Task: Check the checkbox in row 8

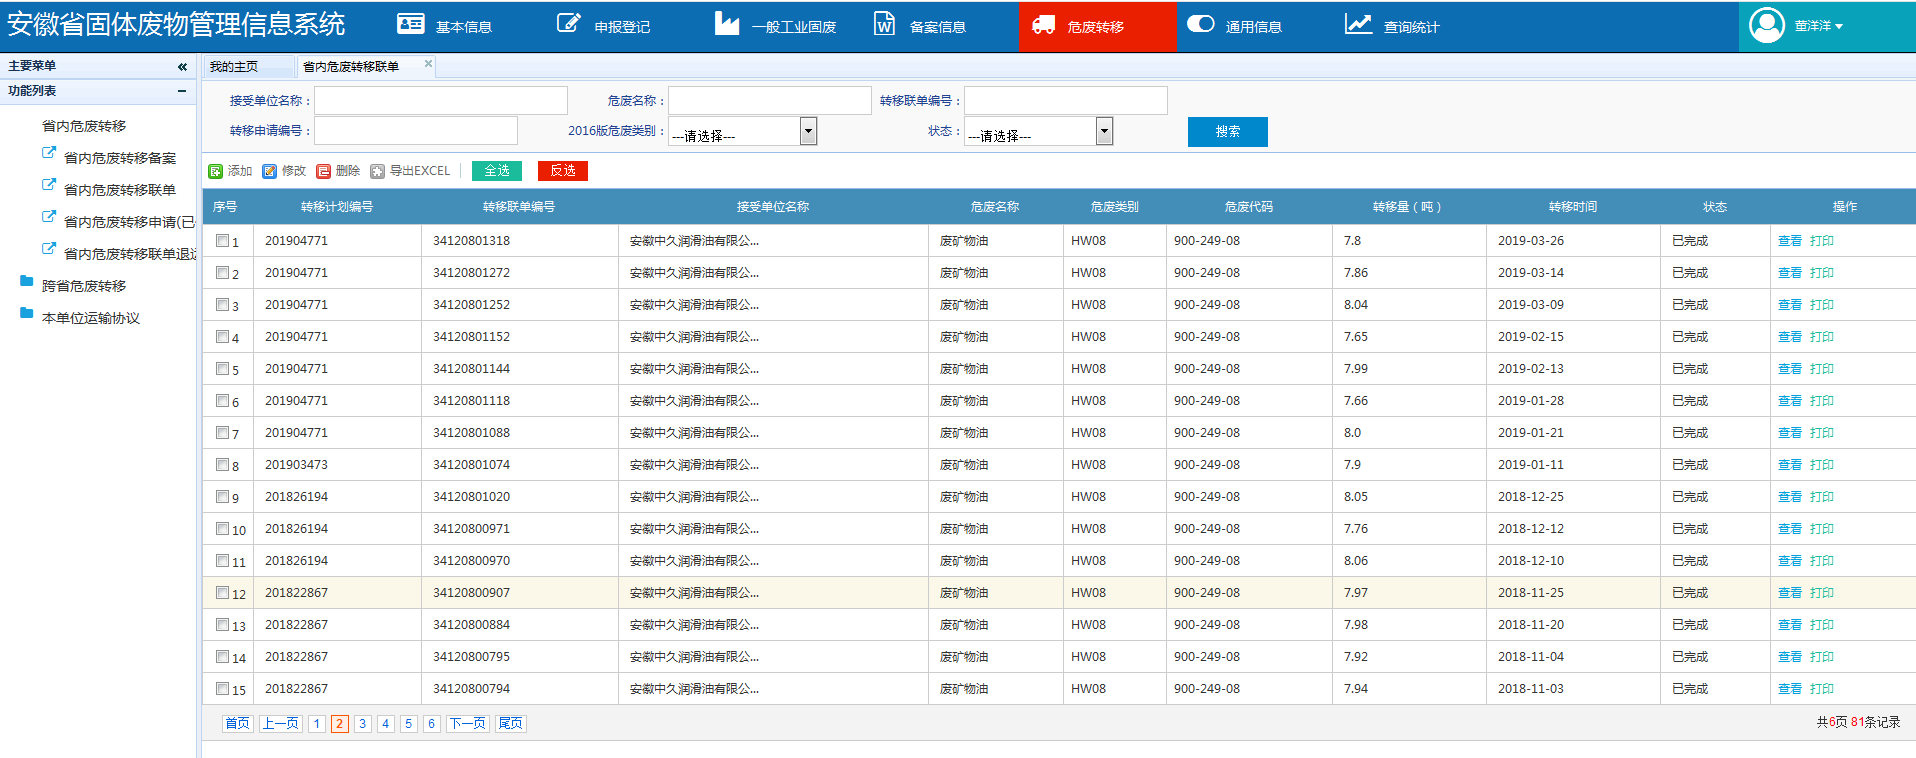Action: [223, 464]
